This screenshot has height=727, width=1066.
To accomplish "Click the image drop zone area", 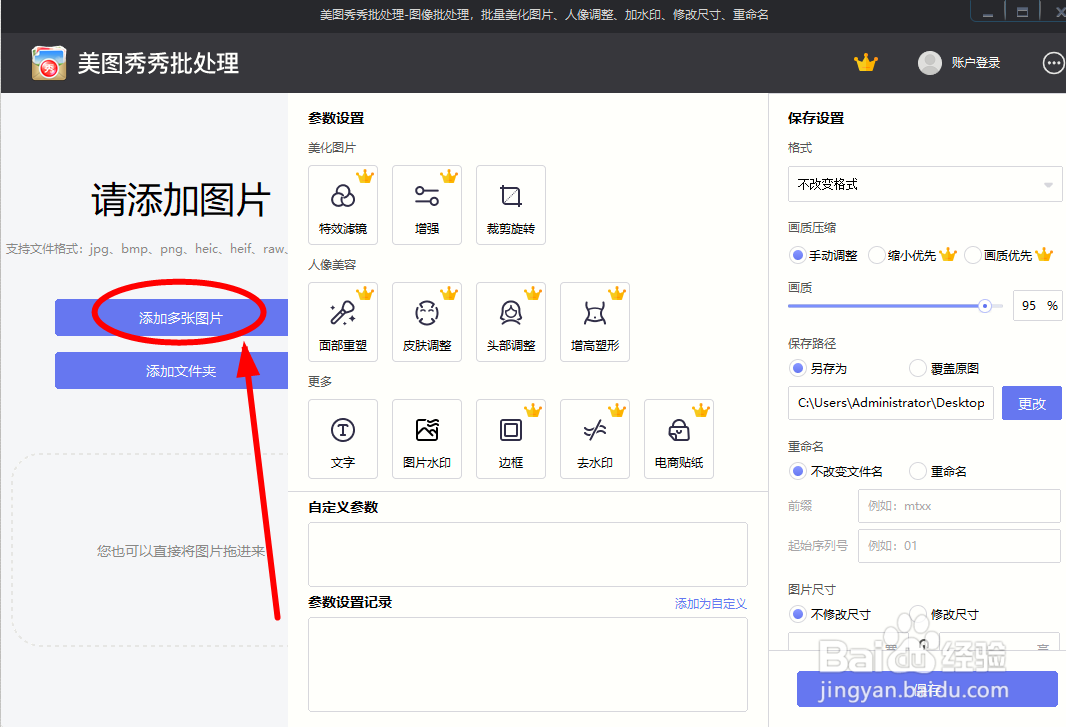I will [x=150, y=550].
